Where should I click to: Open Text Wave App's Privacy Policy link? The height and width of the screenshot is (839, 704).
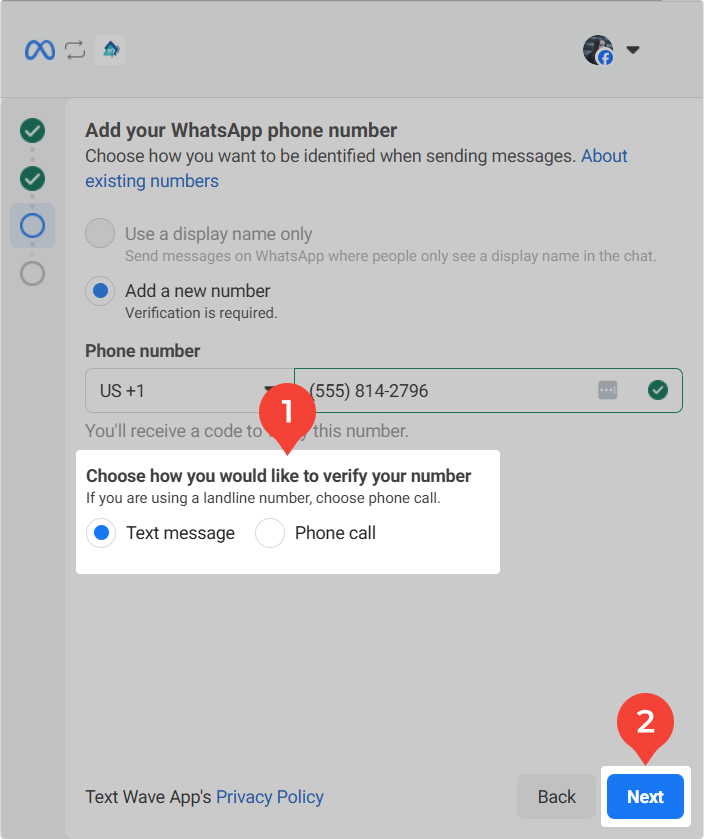coord(270,797)
